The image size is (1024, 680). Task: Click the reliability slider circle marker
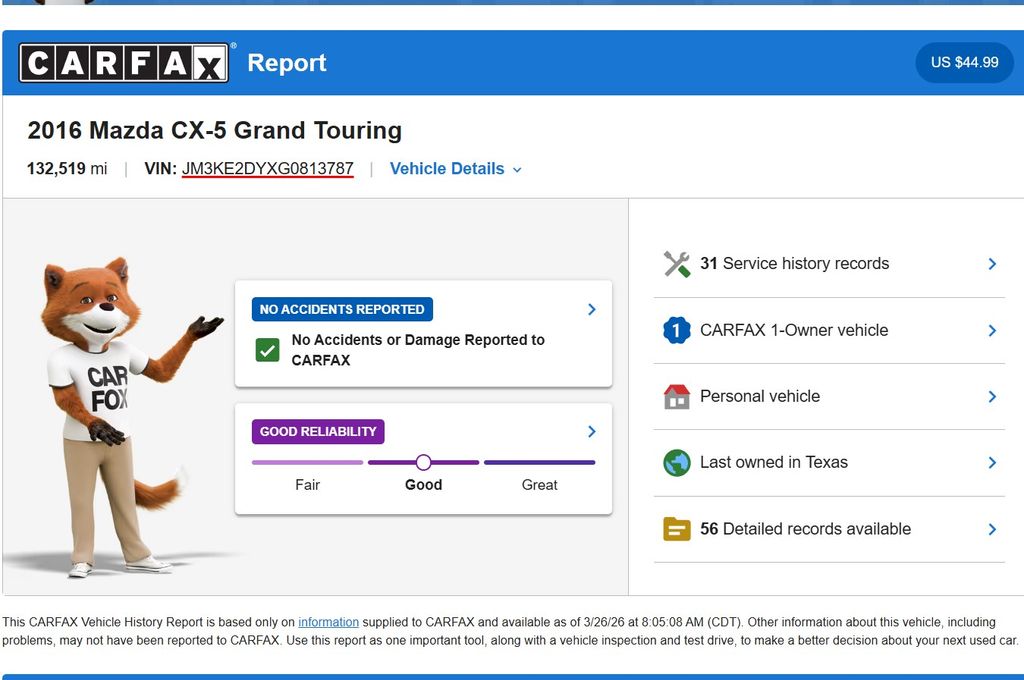click(x=423, y=462)
